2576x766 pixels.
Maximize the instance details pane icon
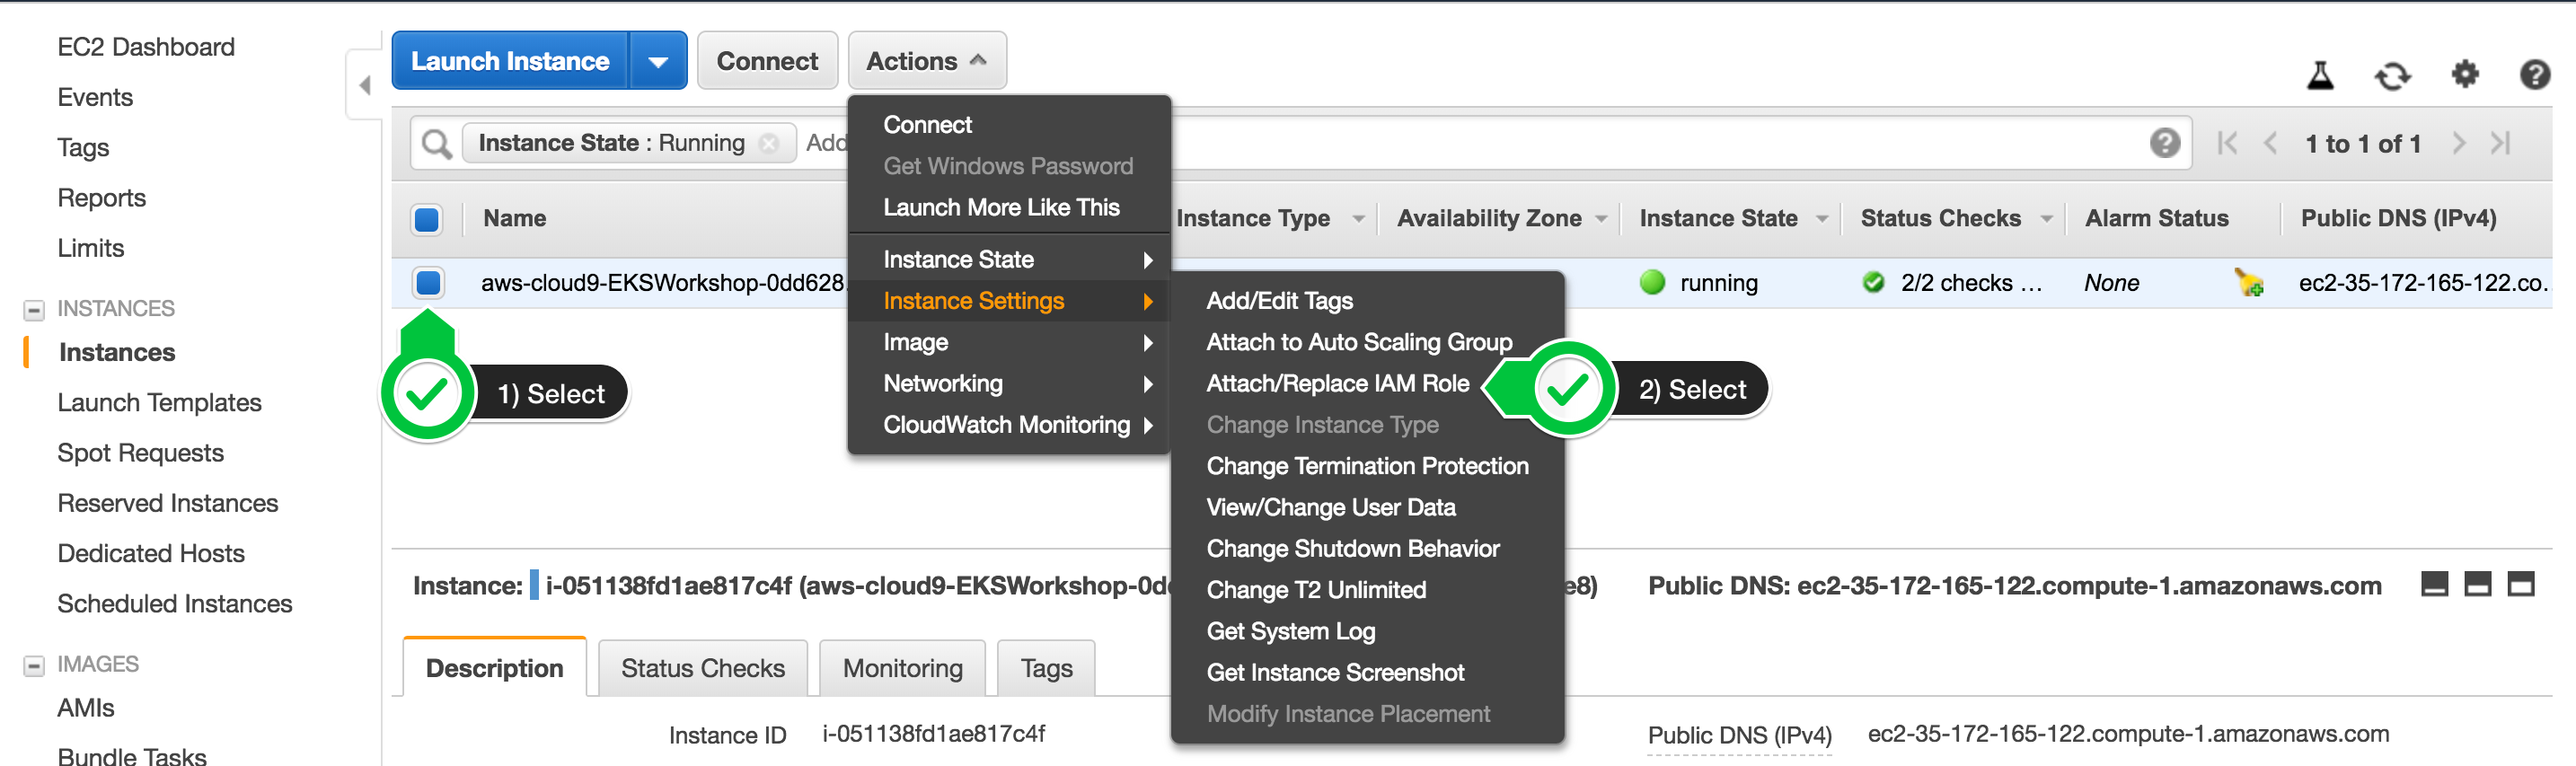(2521, 584)
